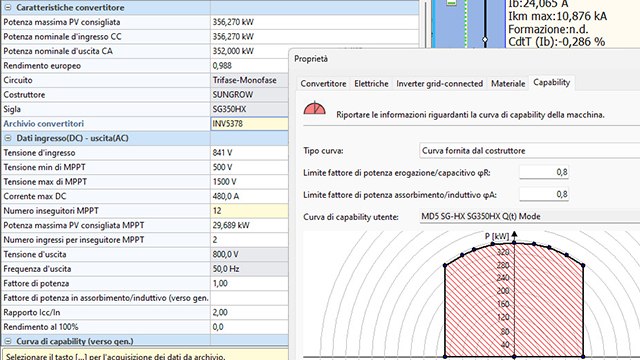
Task: Click the capability curve gauge icon
Action: [x=314, y=108]
